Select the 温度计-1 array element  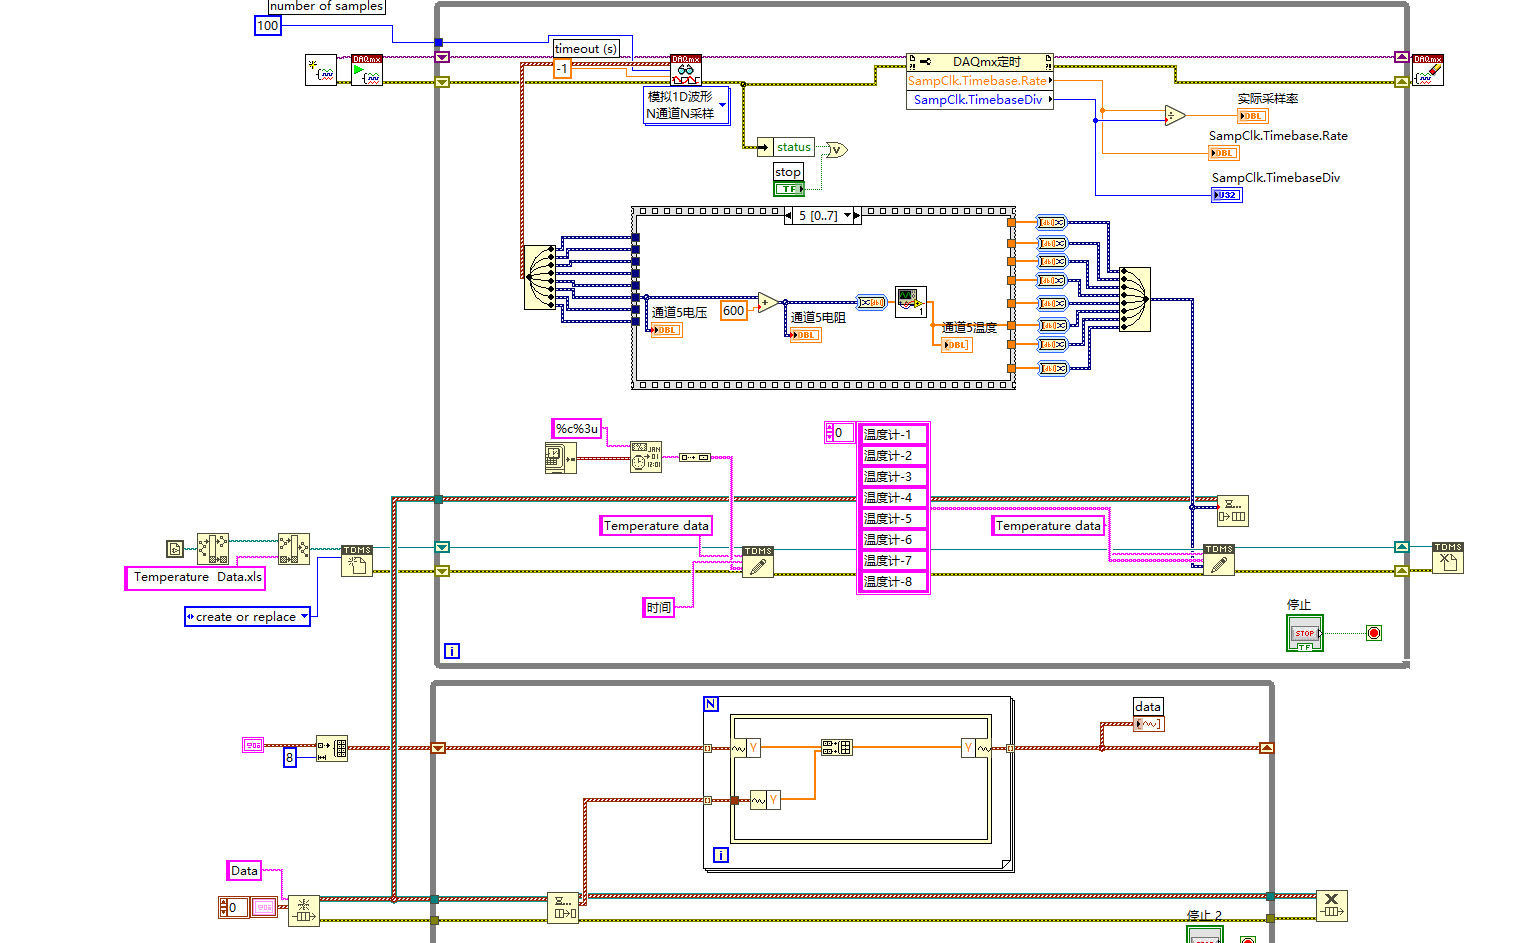tap(893, 434)
